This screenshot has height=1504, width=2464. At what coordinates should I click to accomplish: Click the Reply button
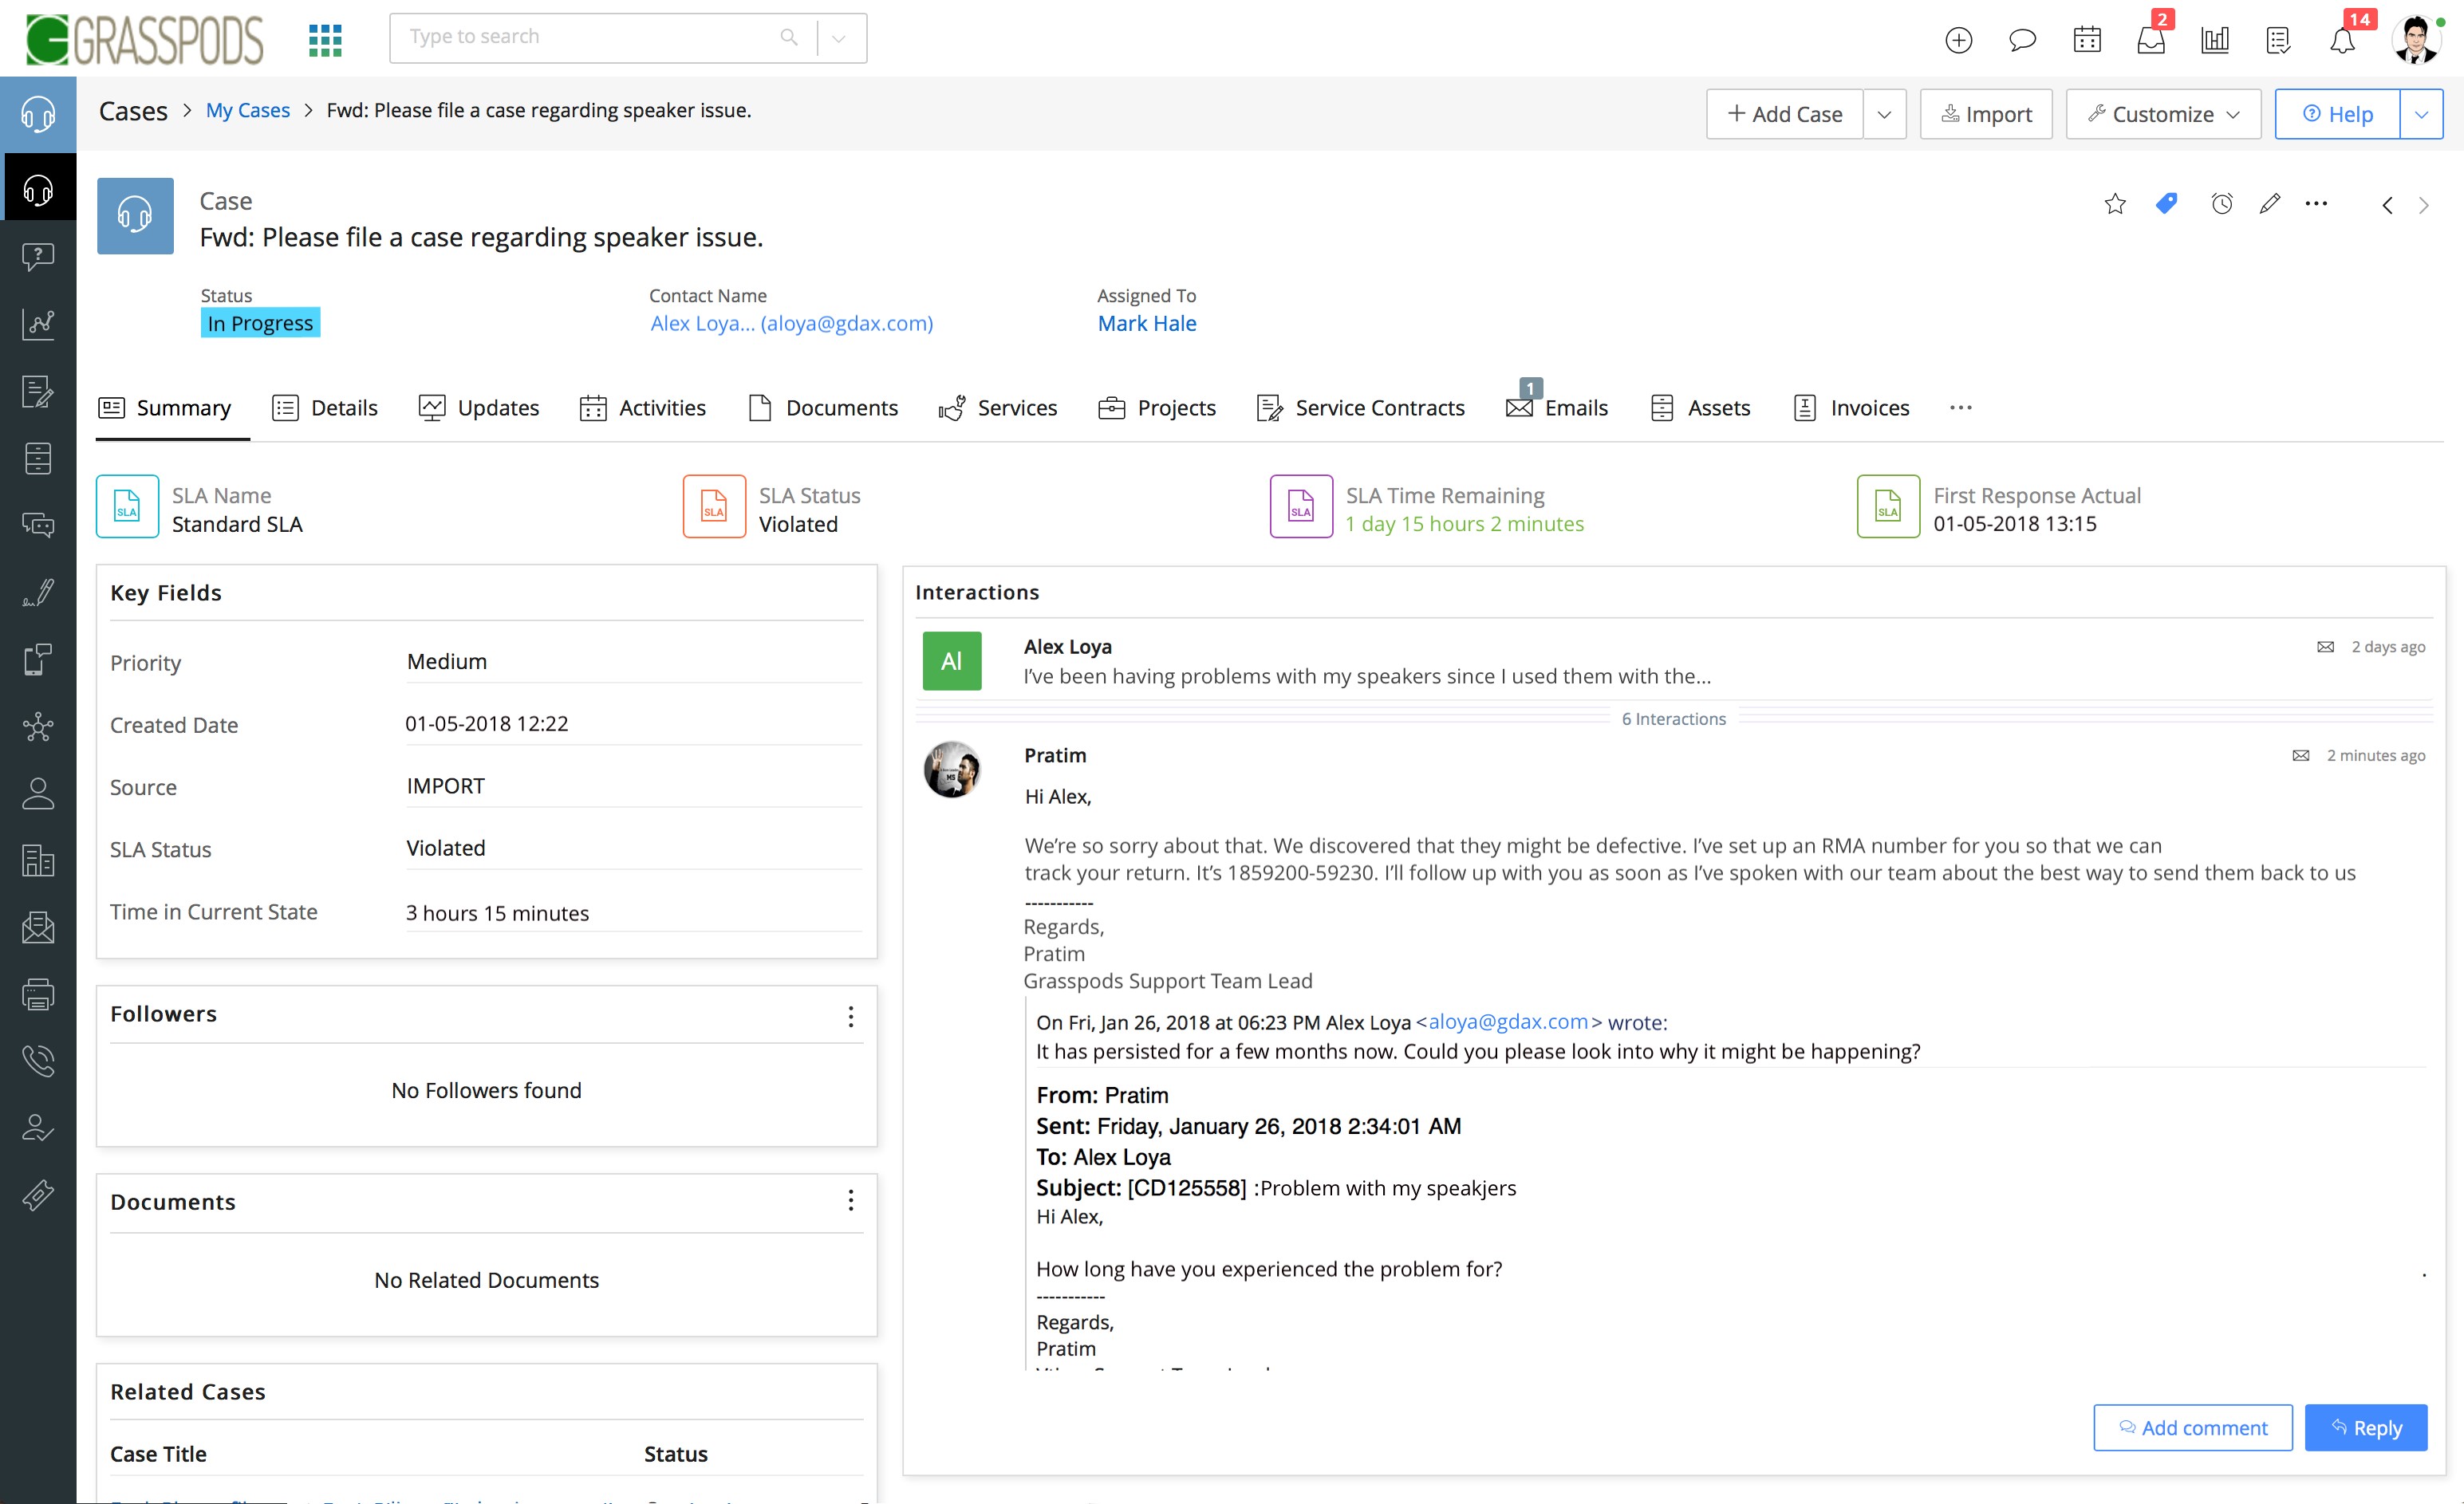point(2365,1427)
